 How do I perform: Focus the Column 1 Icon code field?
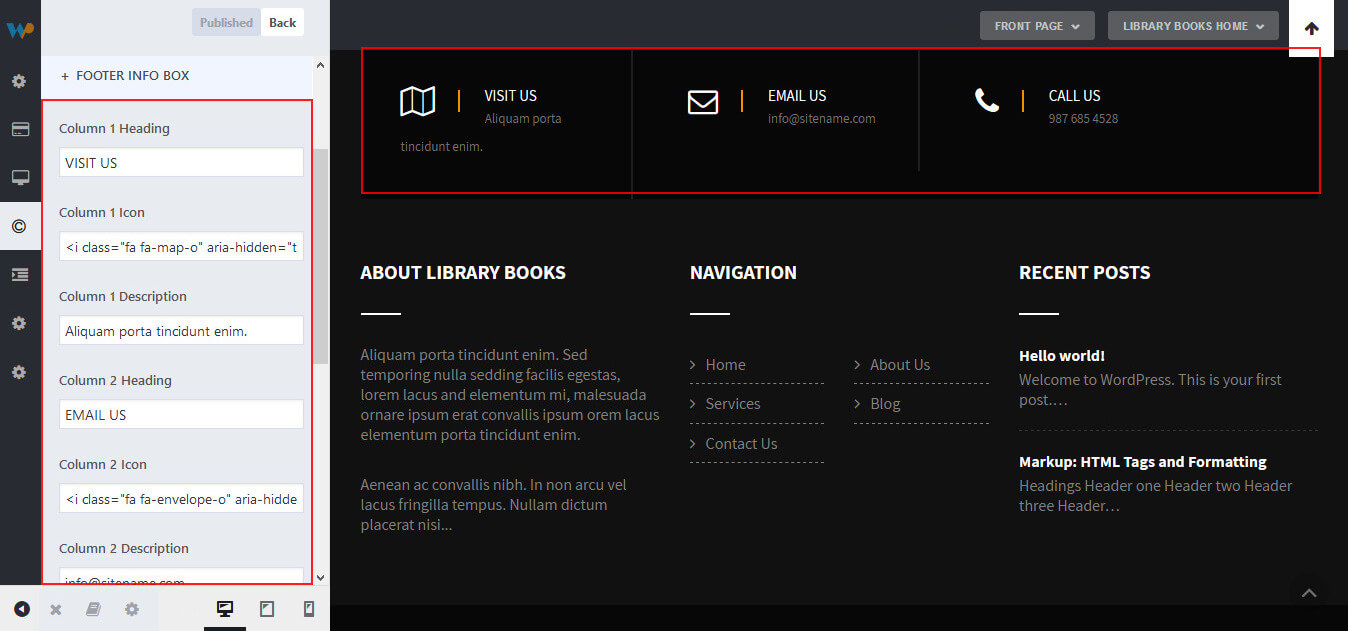coord(181,247)
